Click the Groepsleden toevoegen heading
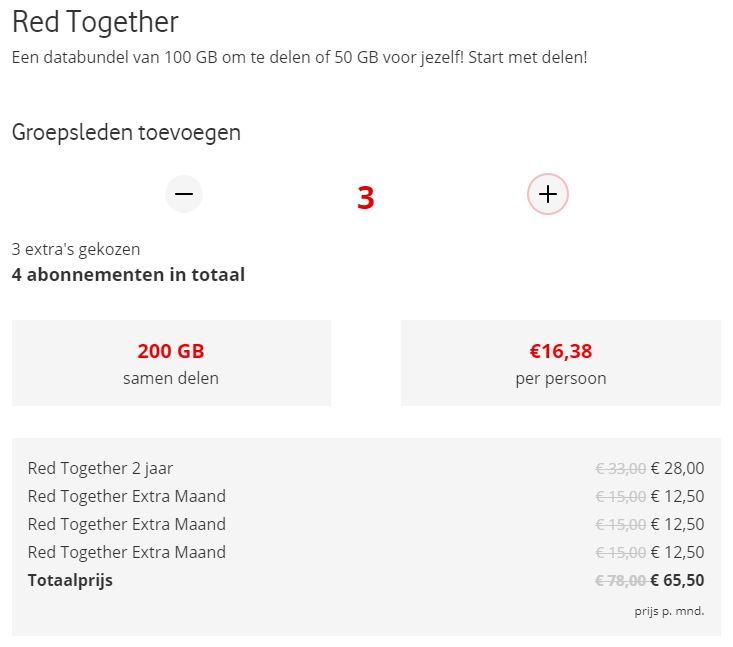The image size is (733, 647). [x=126, y=132]
